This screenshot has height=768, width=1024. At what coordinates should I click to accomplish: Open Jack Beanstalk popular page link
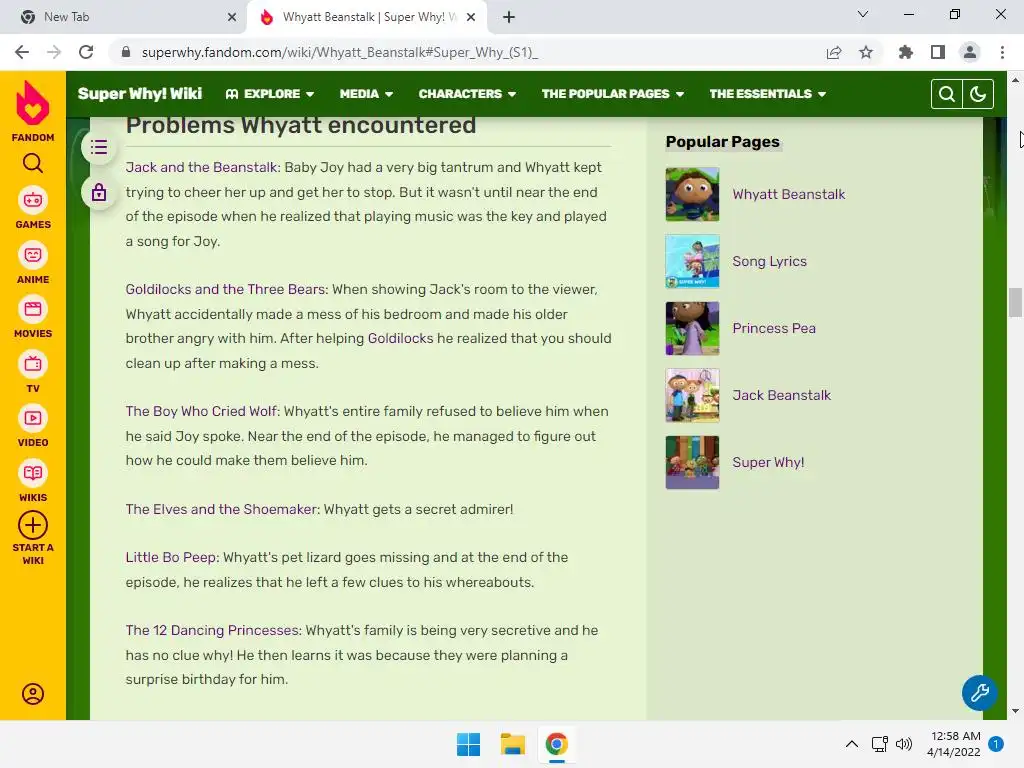click(781, 395)
